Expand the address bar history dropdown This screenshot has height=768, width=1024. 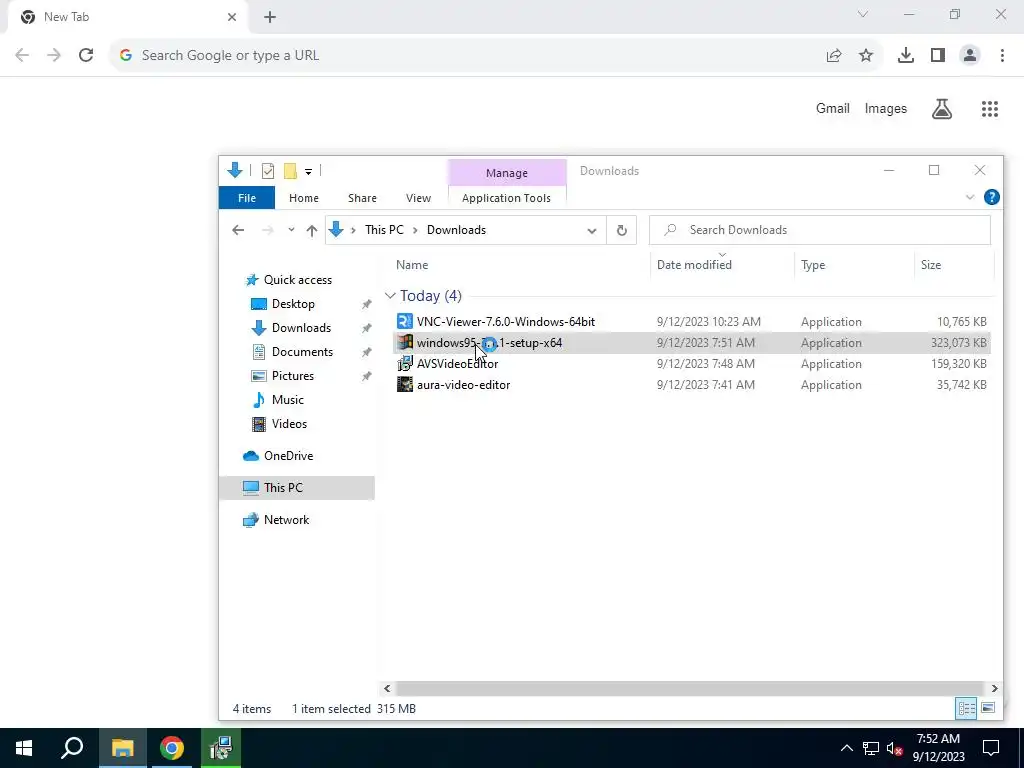point(592,231)
